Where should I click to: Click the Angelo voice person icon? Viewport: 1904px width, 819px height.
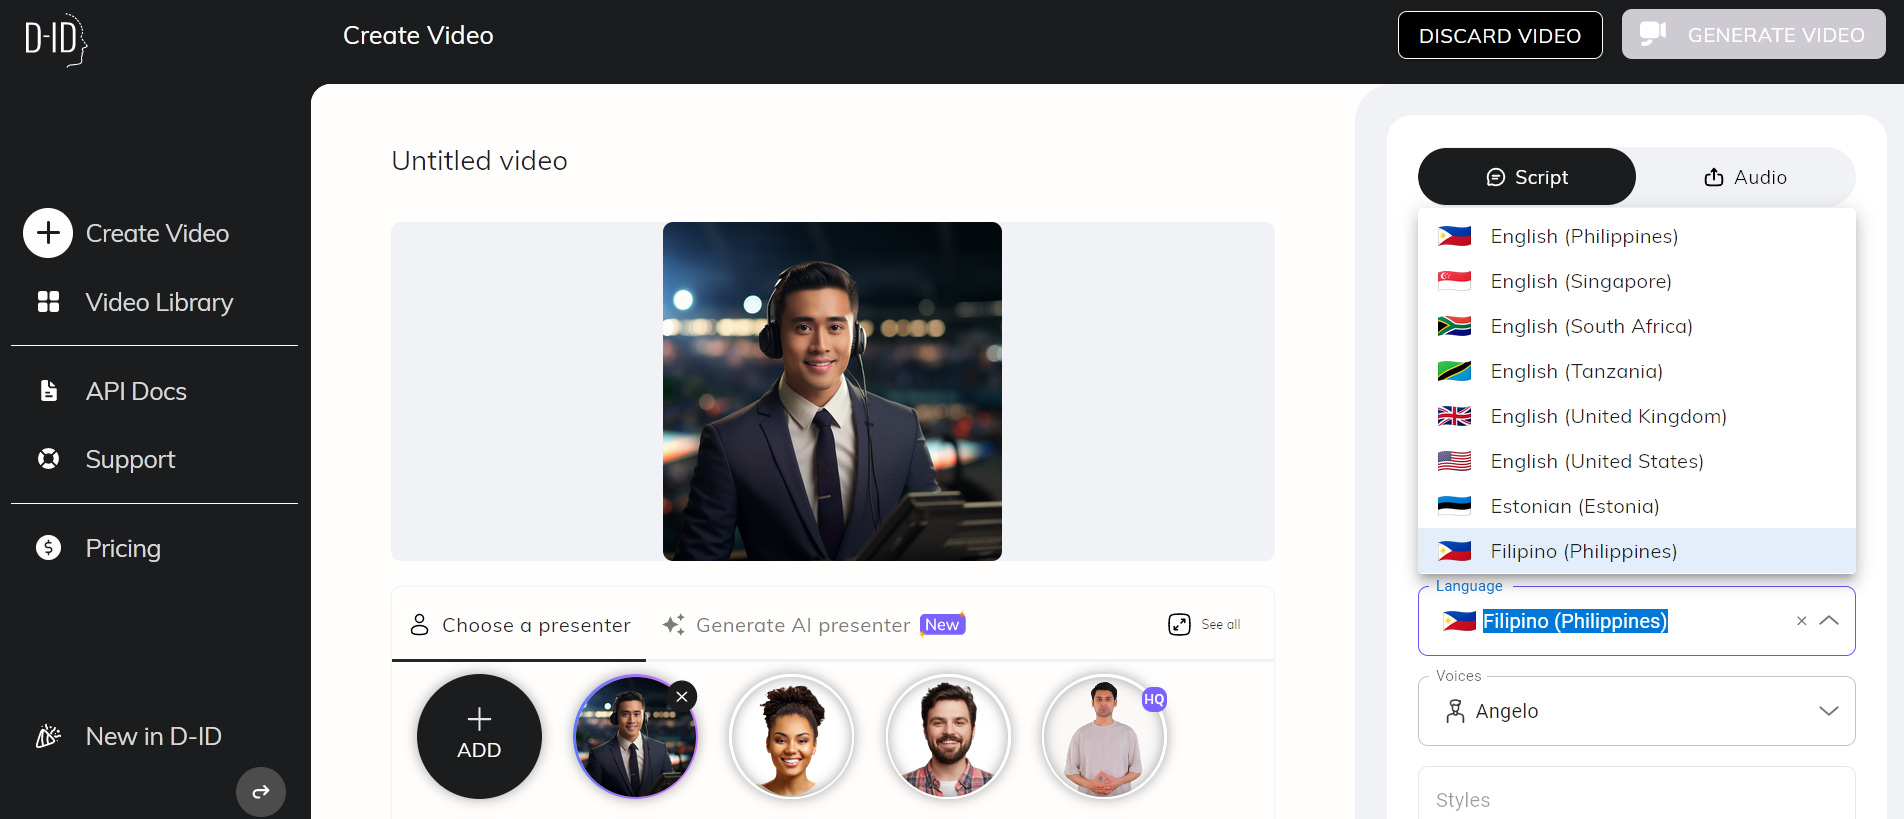[x=1455, y=711]
